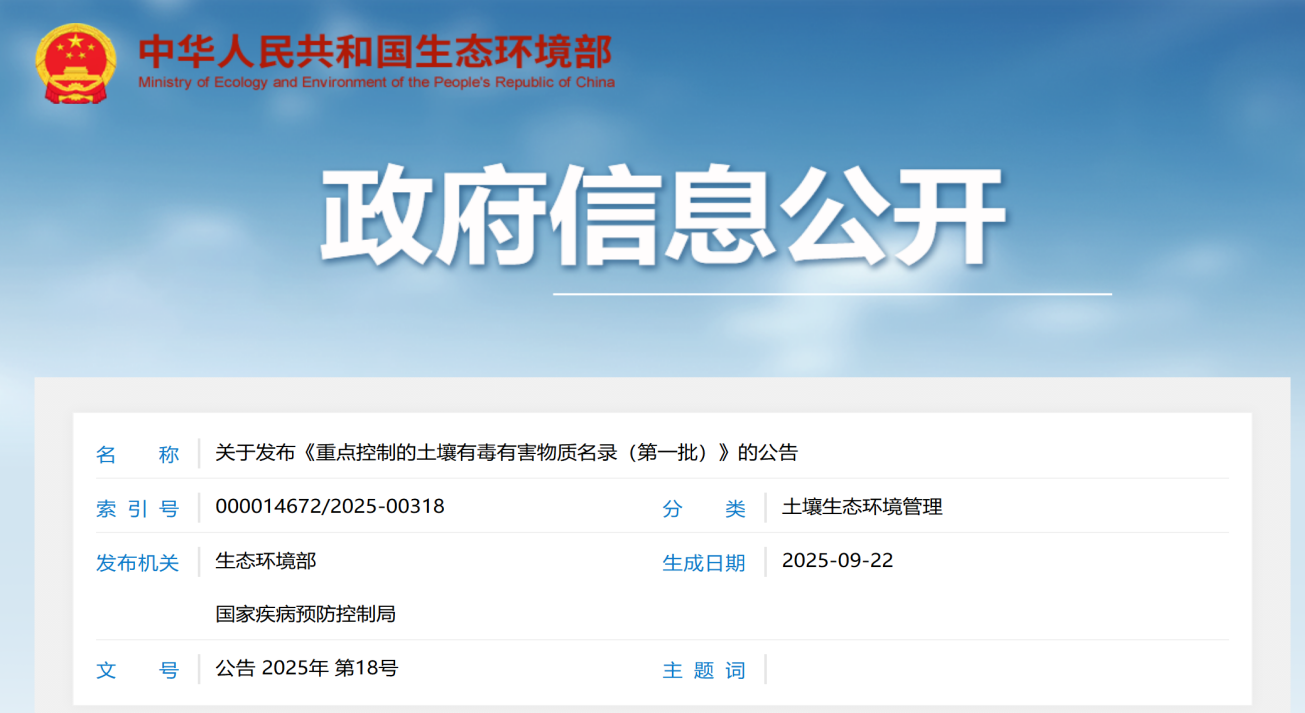Click the 分类 label
This screenshot has height=713, width=1305.
click(703, 509)
